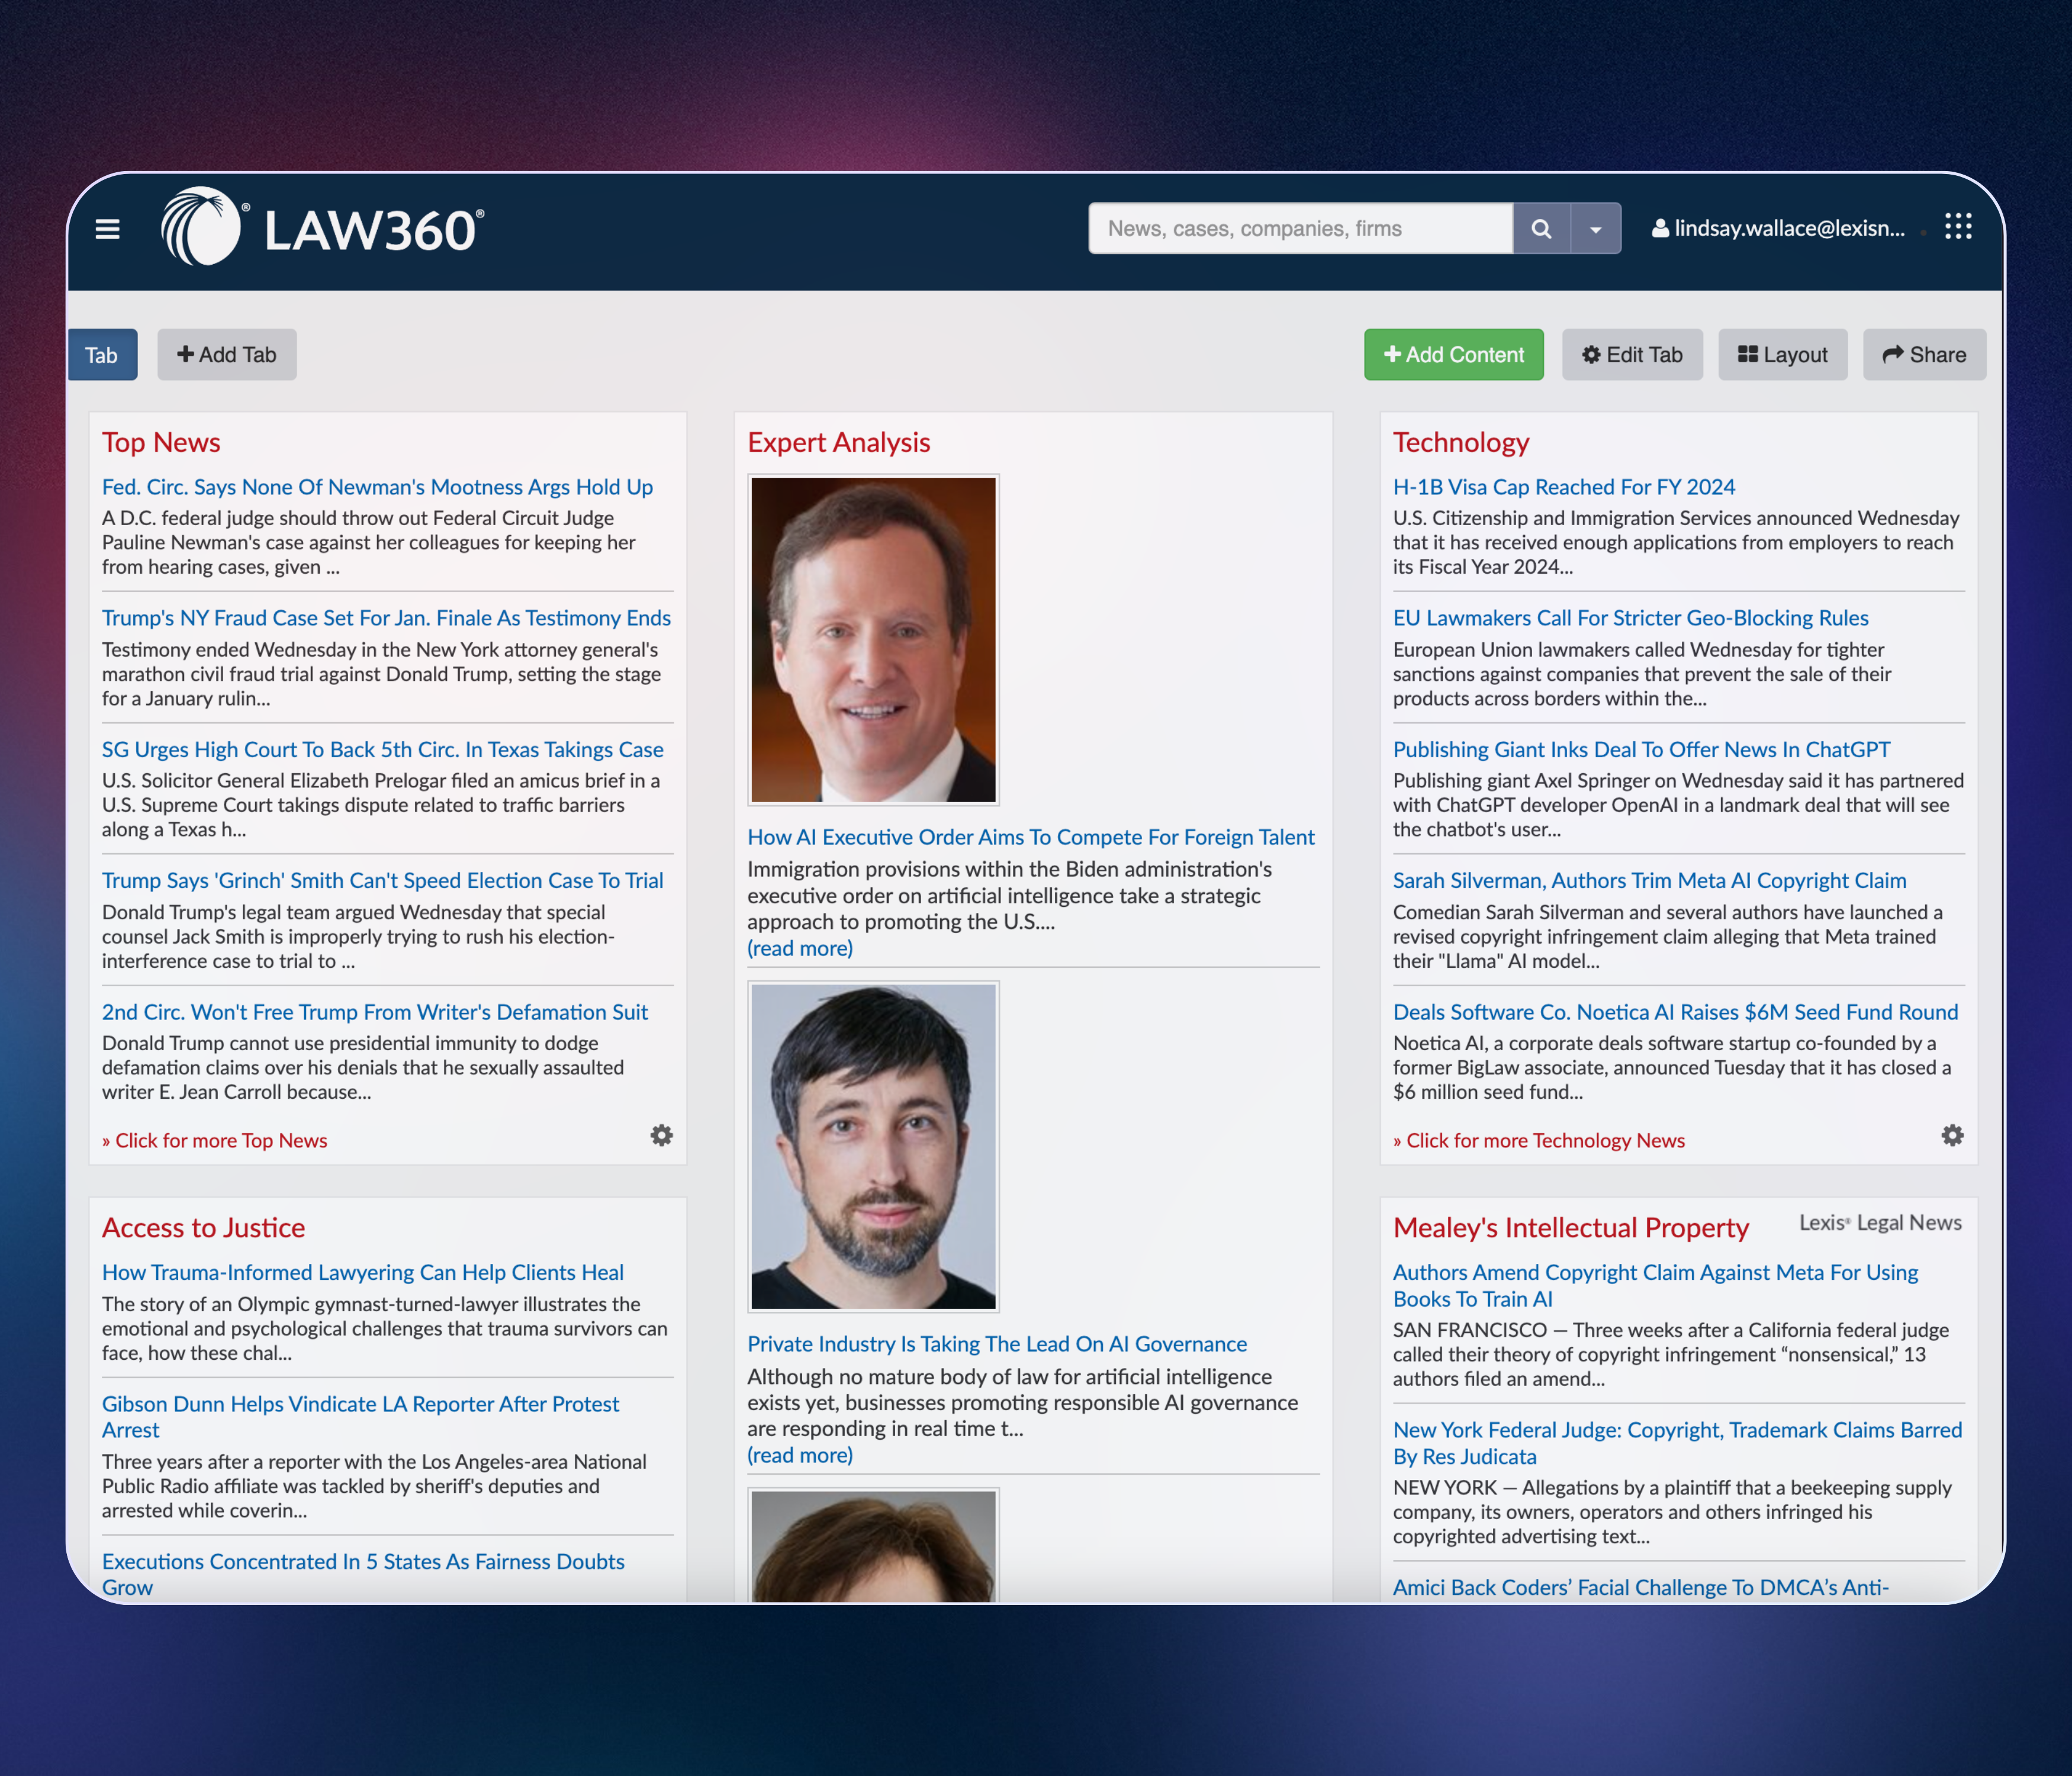Open the Expert Analysis section heading

[x=839, y=442]
